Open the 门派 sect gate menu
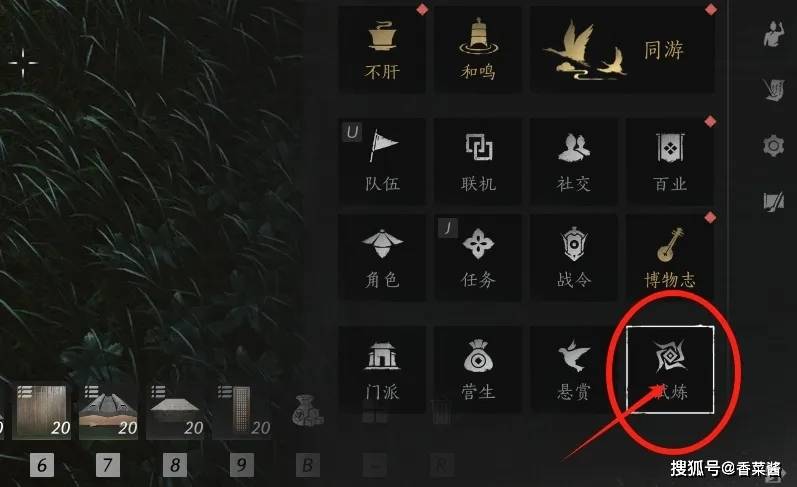 (x=382, y=370)
